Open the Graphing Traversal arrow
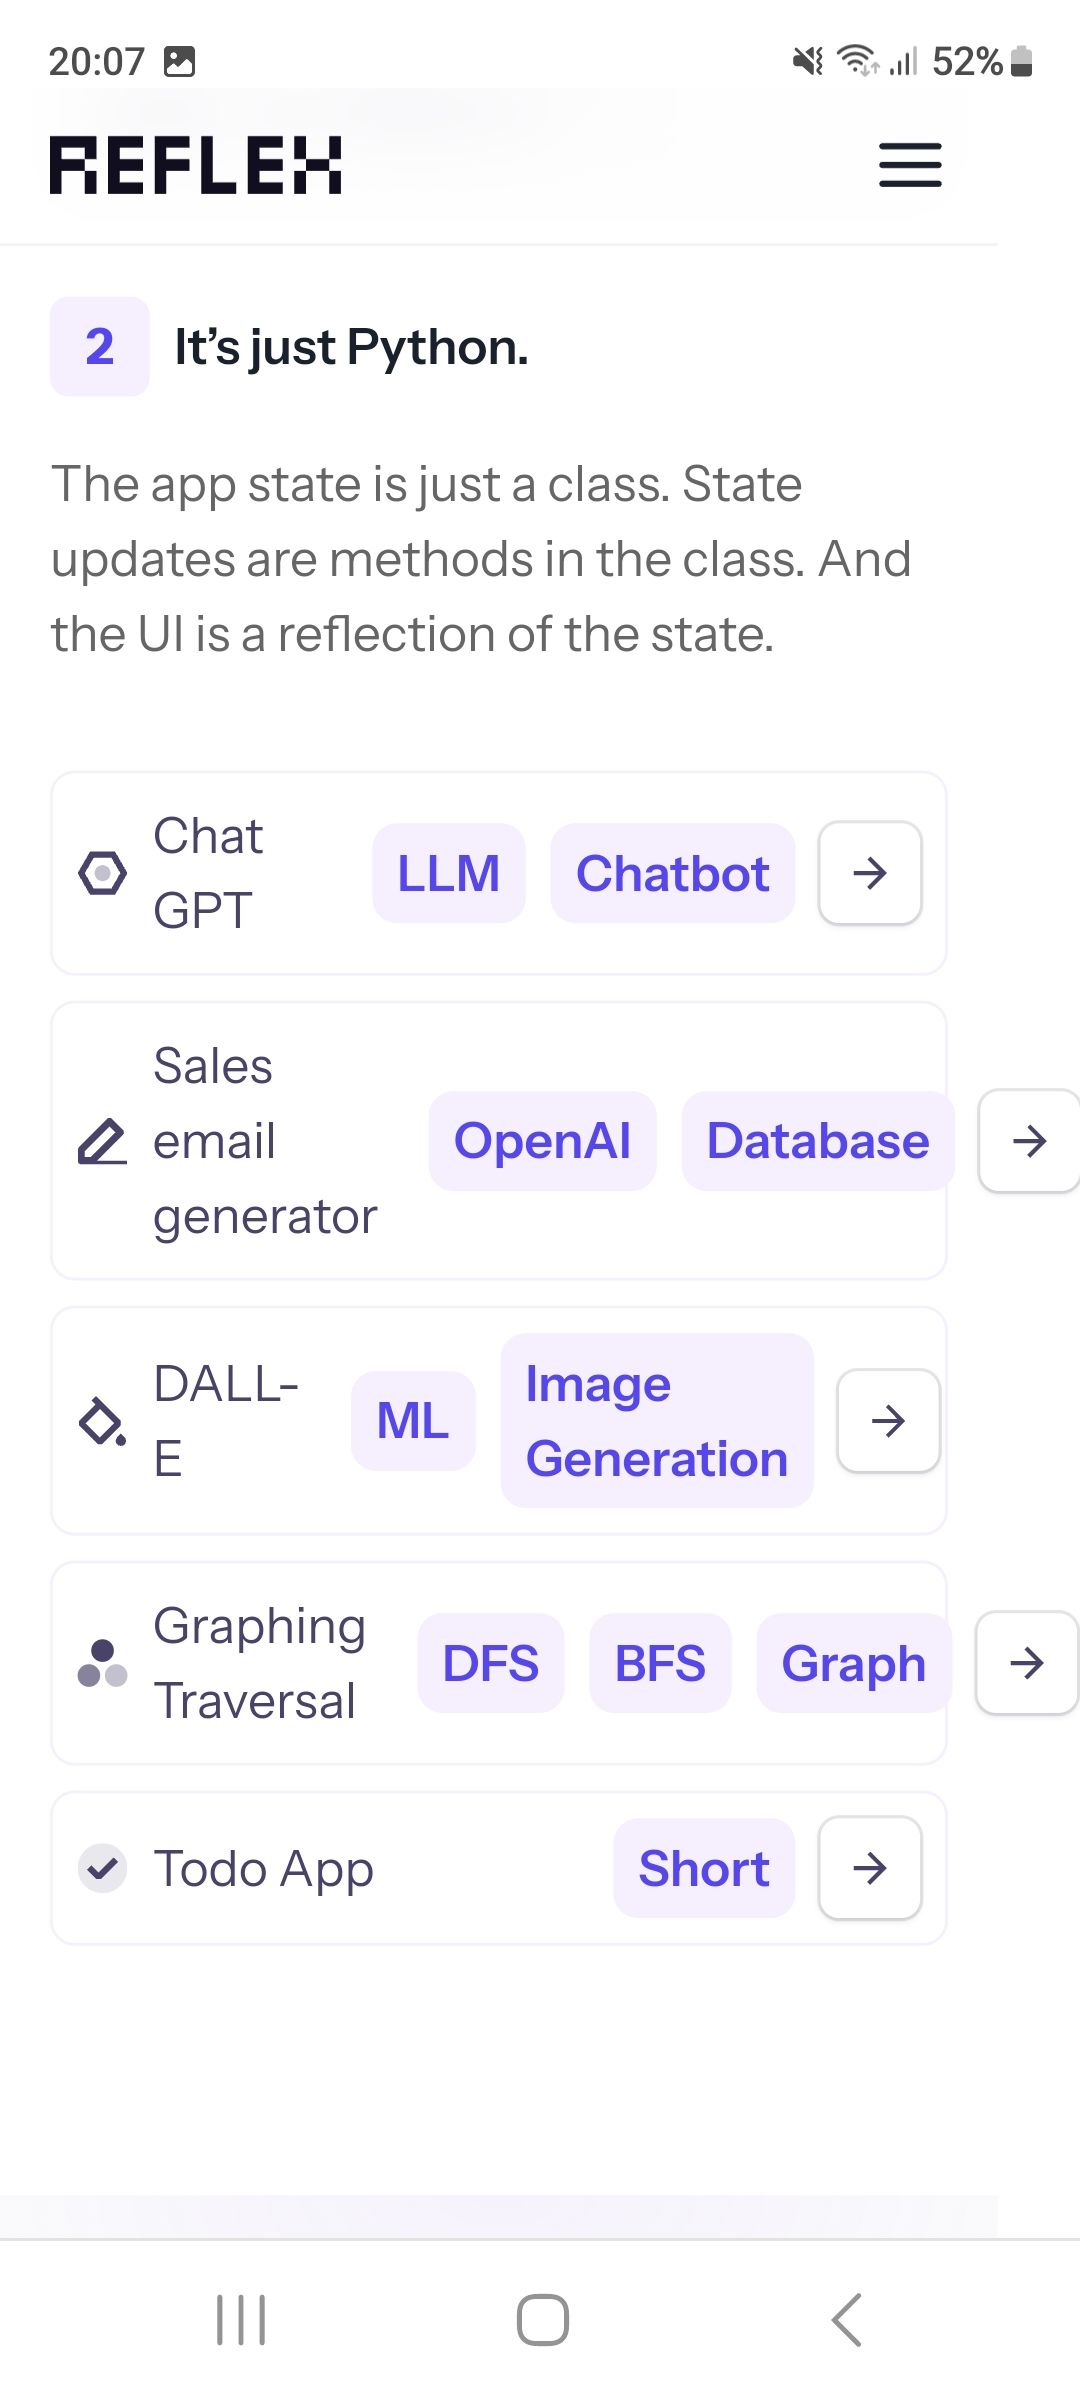The width and height of the screenshot is (1080, 2400). coord(1027,1663)
